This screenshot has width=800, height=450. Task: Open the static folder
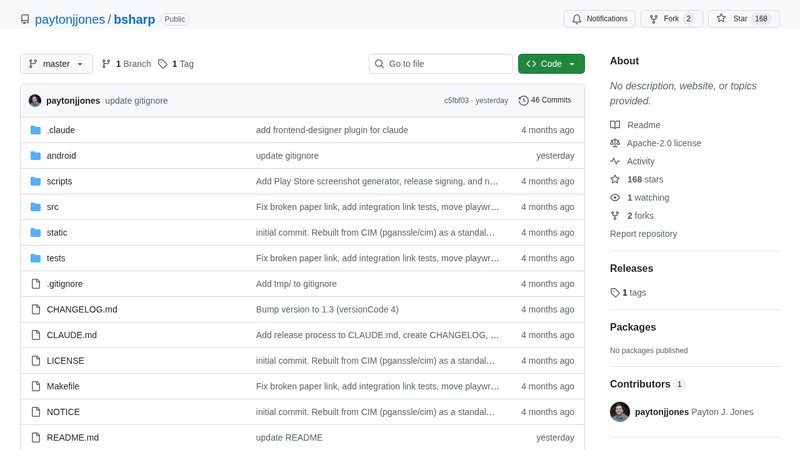point(57,233)
